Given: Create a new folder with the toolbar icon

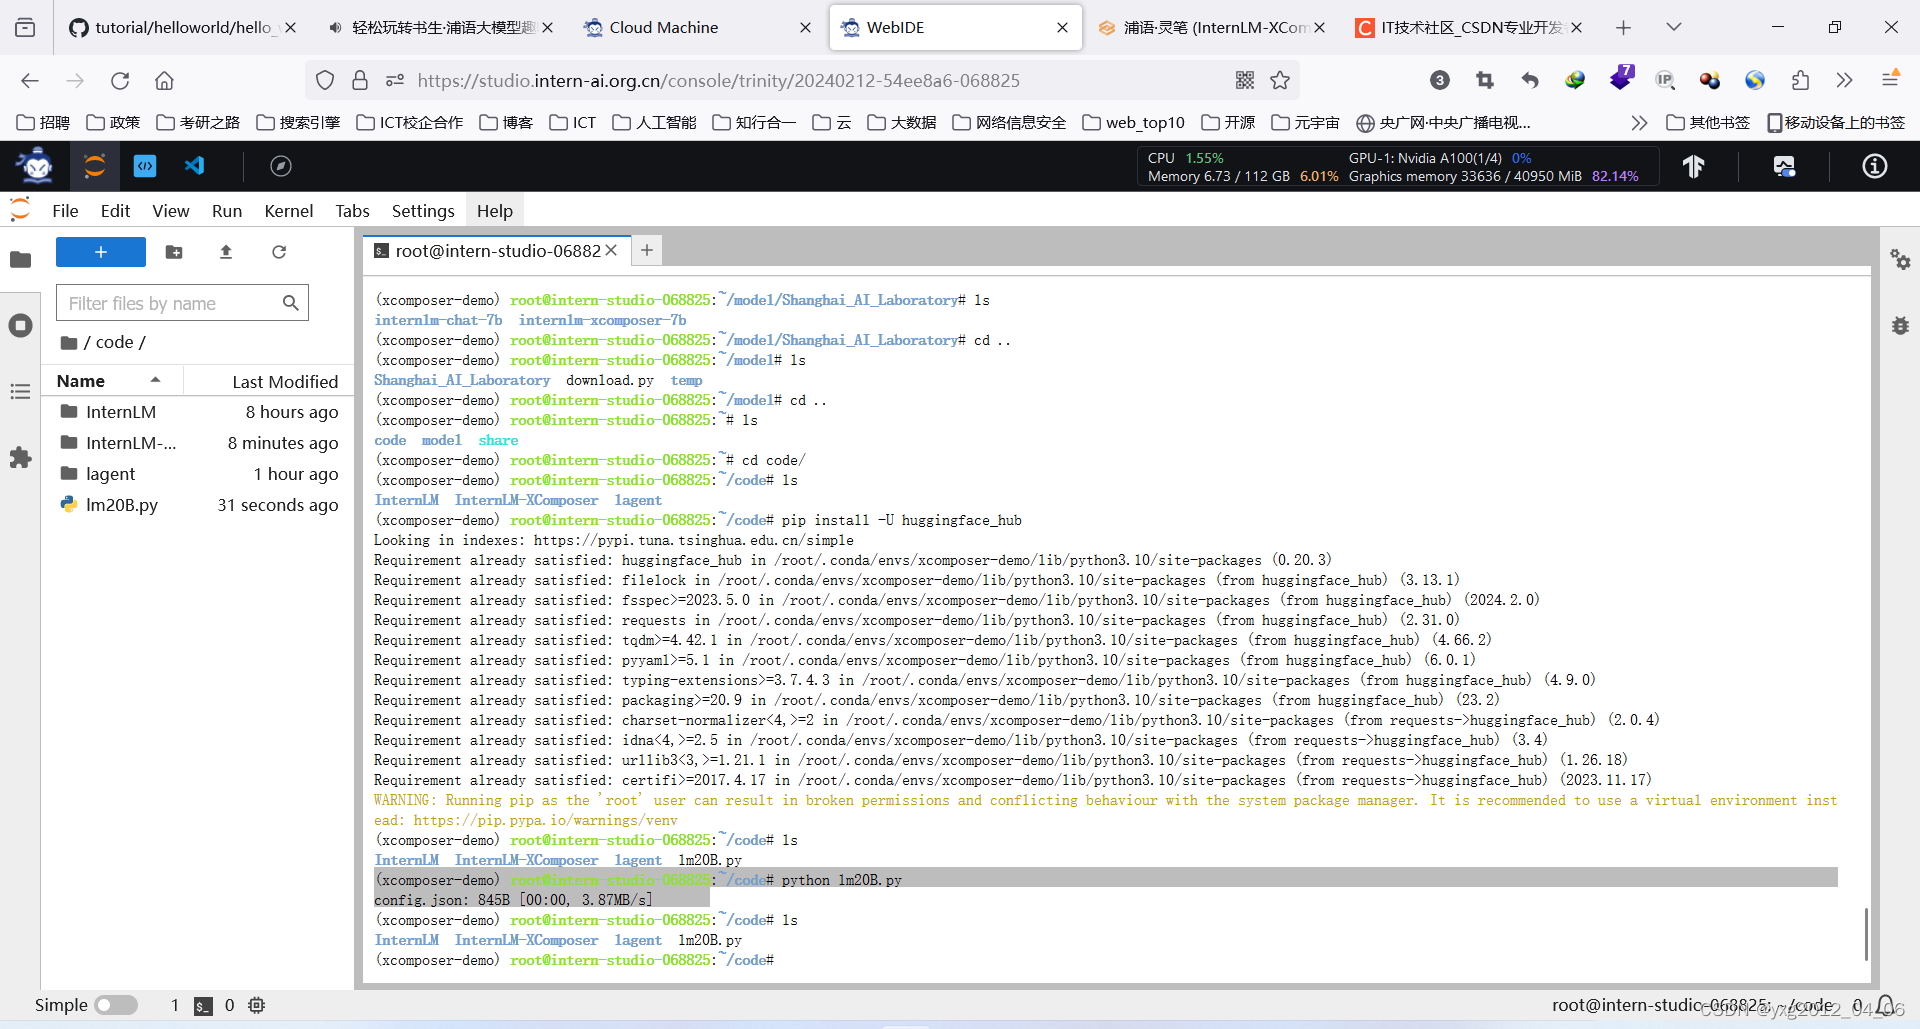Looking at the screenshot, I should [x=174, y=252].
